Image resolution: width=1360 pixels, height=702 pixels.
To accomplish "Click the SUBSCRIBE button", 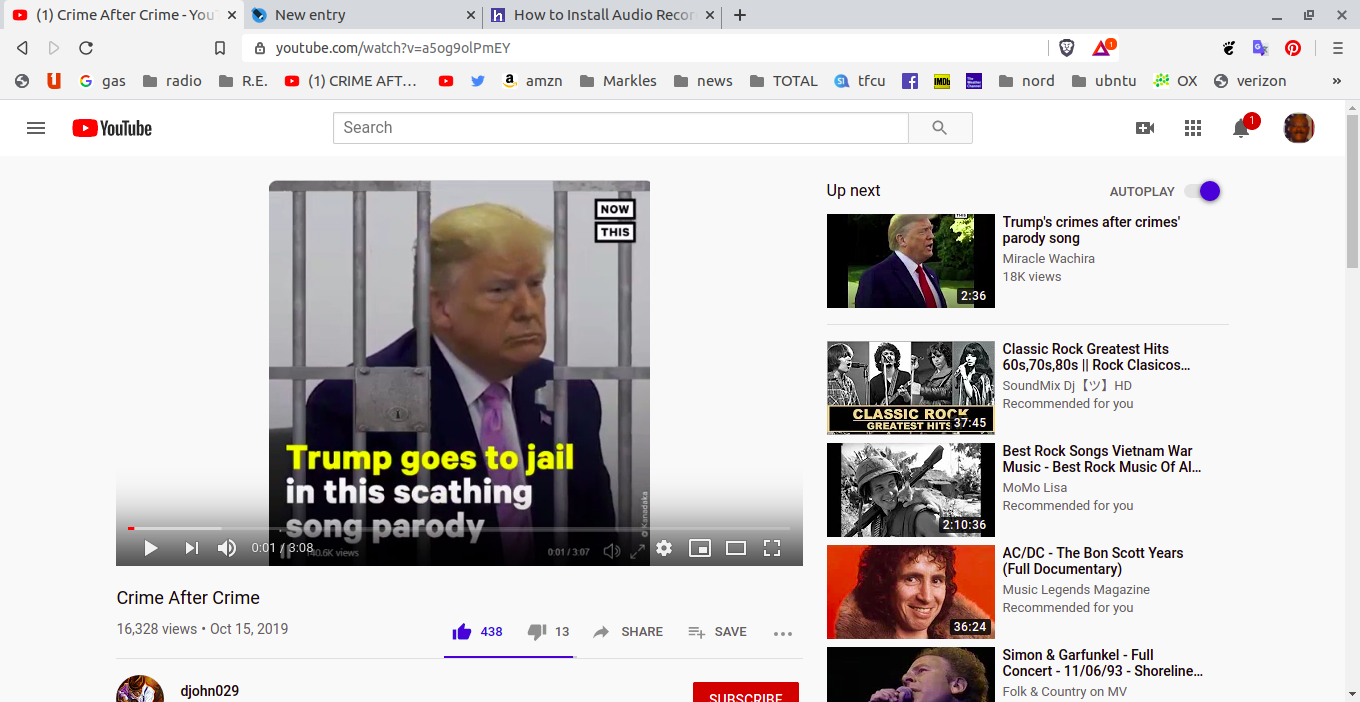I will click(x=745, y=693).
